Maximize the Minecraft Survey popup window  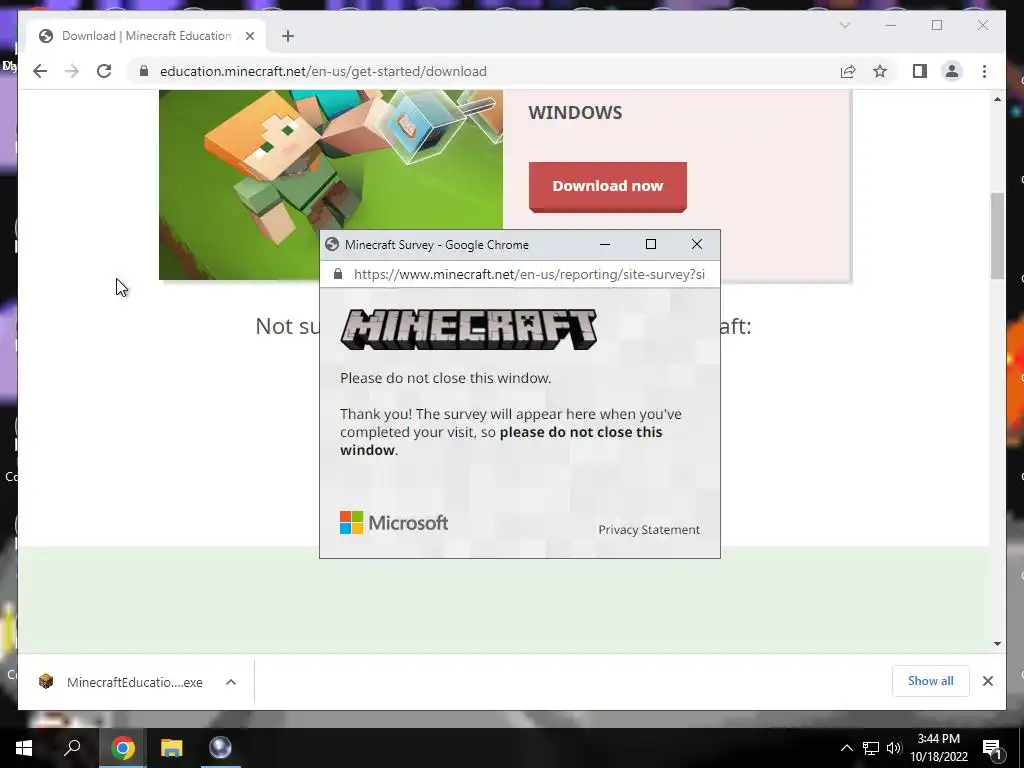point(650,244)
